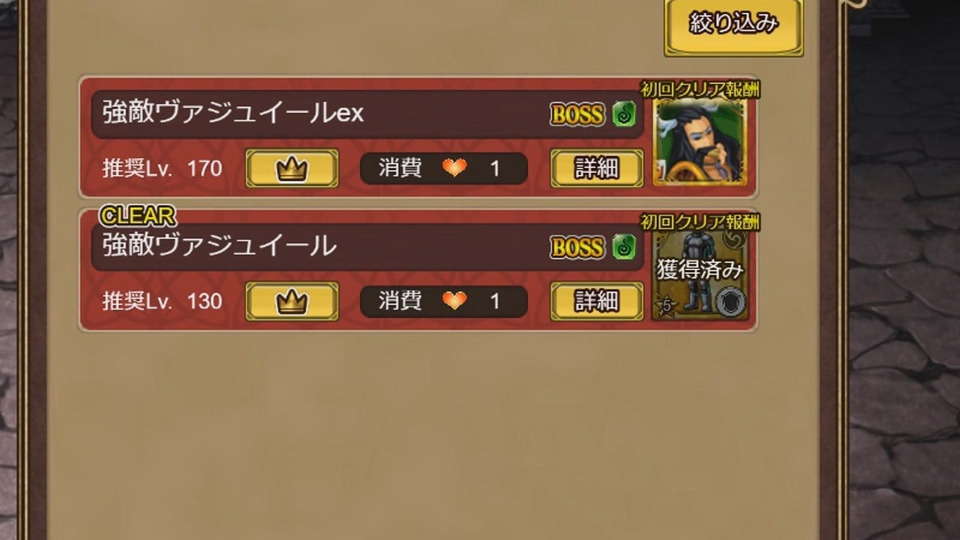This screenshot has width=960, height=540.
Task: Click the 初回クリア報酬 label on the cleared quest
Action: click(700, 222)
